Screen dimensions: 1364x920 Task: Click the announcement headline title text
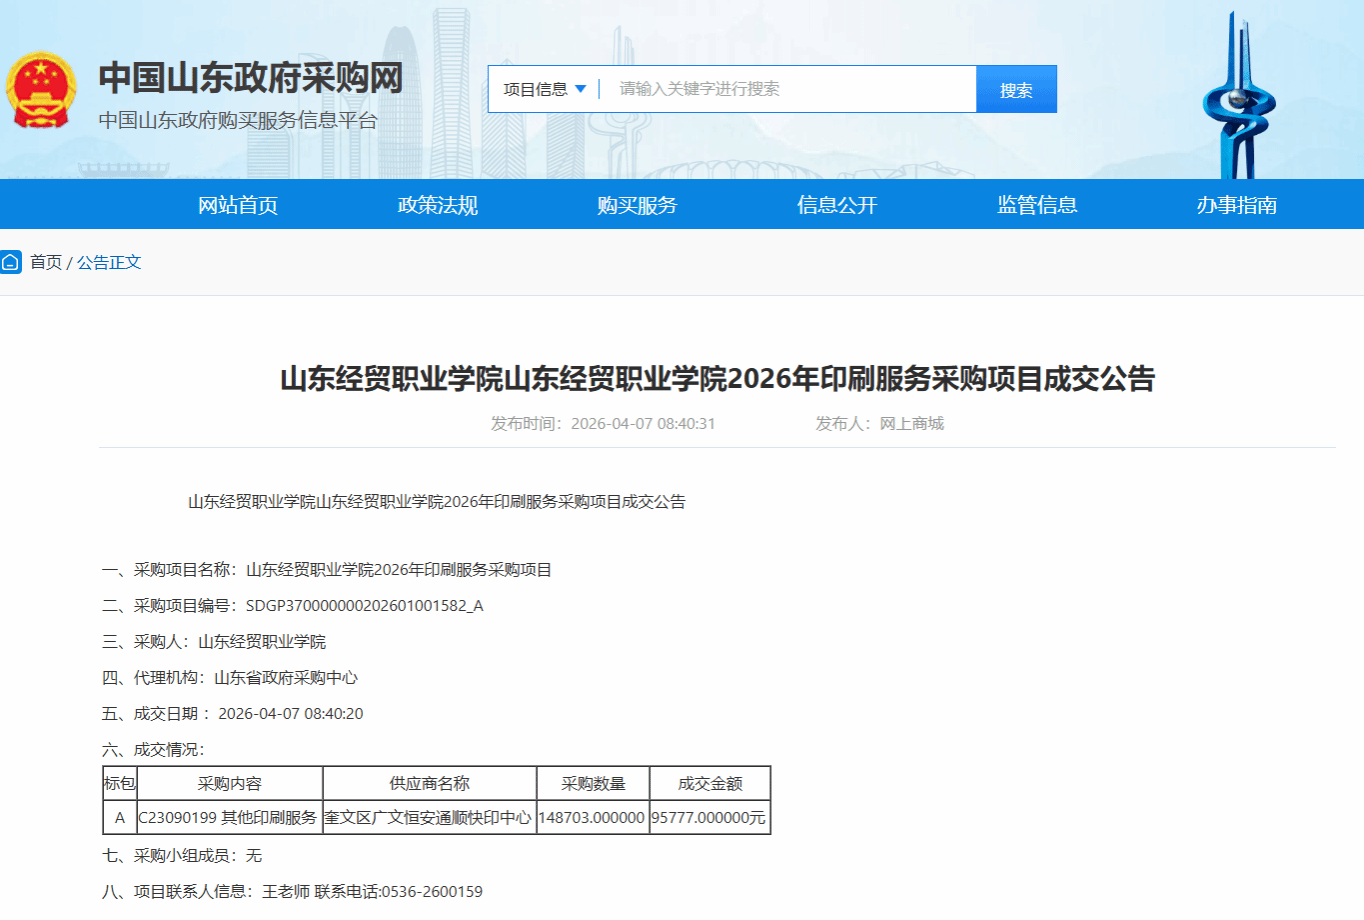[x=717, y=379]
